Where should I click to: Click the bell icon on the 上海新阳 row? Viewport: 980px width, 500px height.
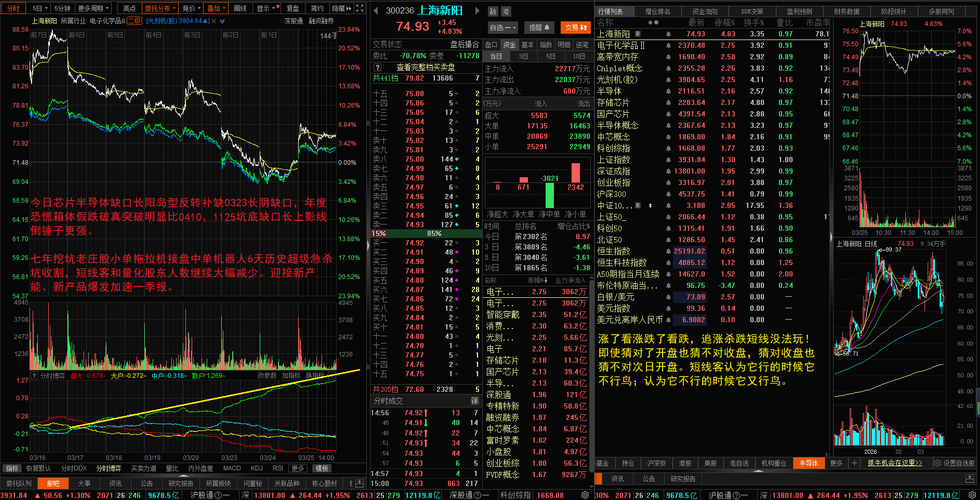(x=668, y=34)
